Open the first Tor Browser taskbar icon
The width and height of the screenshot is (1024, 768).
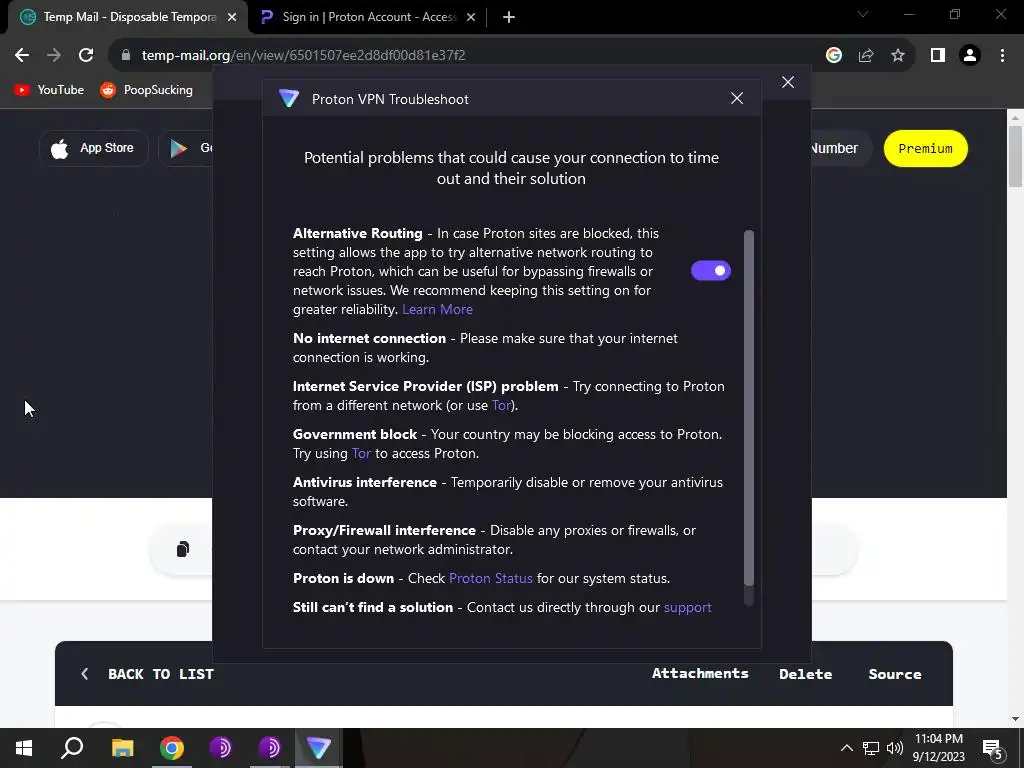pyautogui.click(x=221, y=748)
